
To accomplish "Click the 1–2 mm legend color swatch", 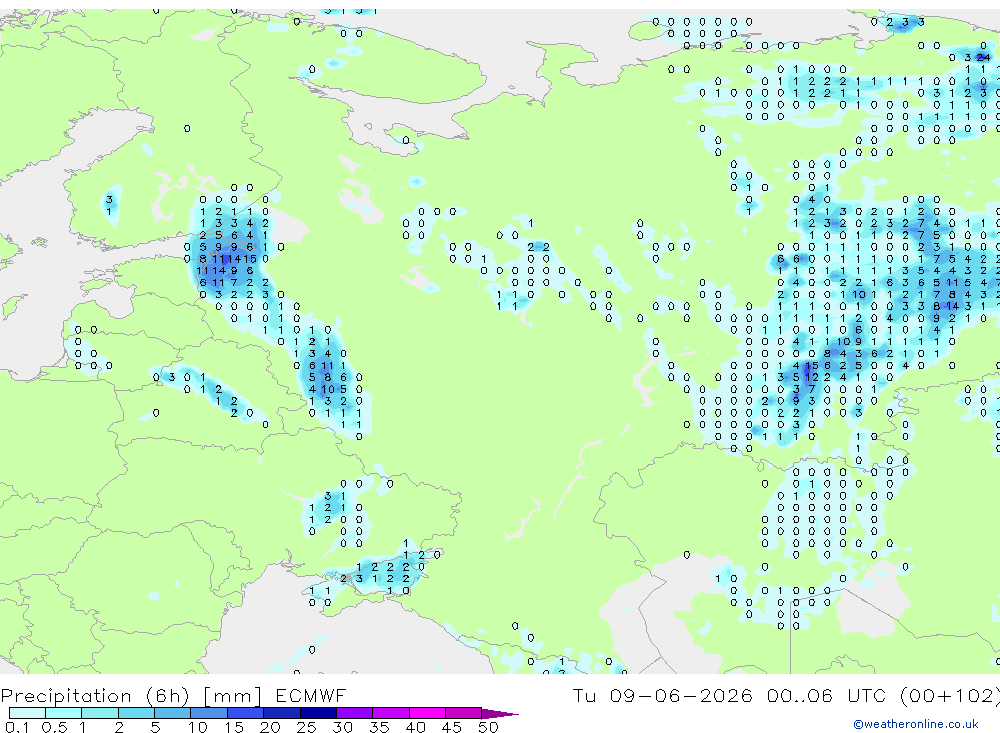I will click(100, 713).
